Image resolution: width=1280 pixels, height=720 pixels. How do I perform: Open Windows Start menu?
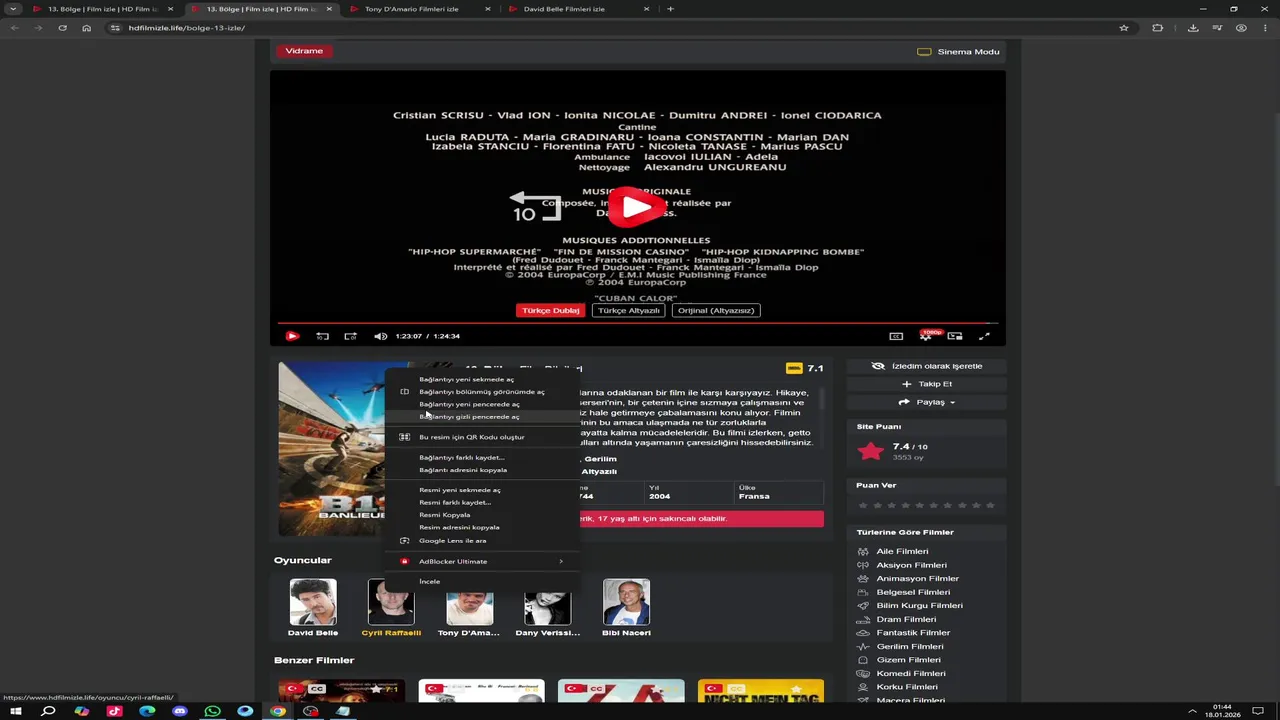point(16,711)
